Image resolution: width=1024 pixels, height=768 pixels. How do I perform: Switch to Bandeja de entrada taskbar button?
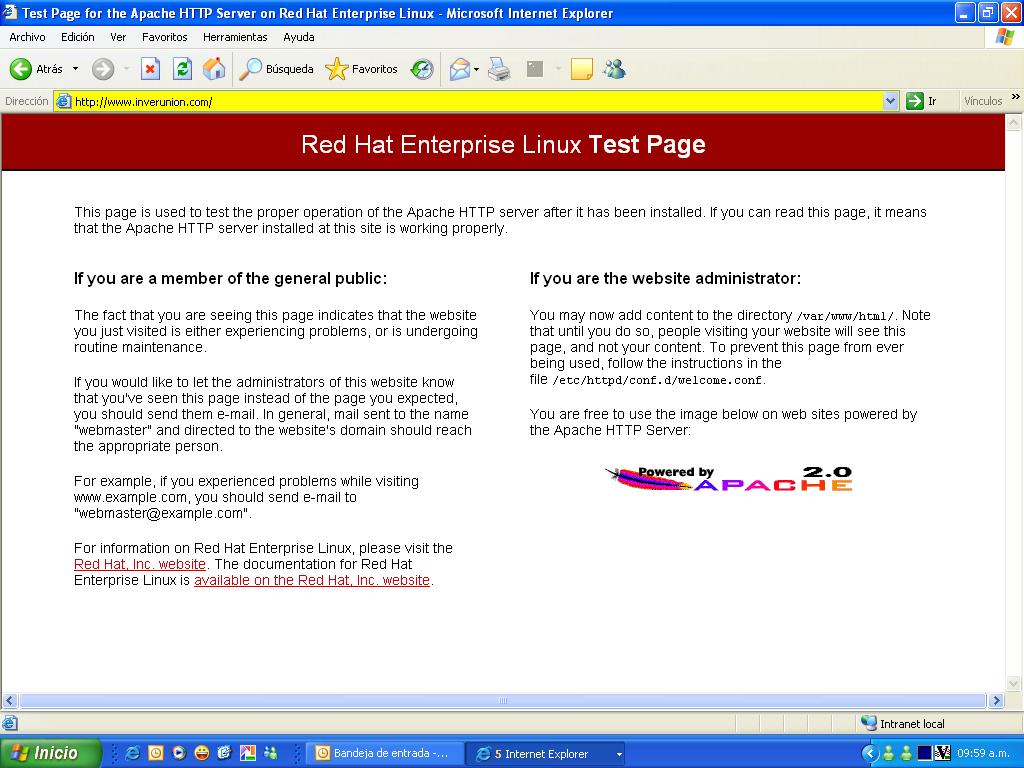[385, 754]
